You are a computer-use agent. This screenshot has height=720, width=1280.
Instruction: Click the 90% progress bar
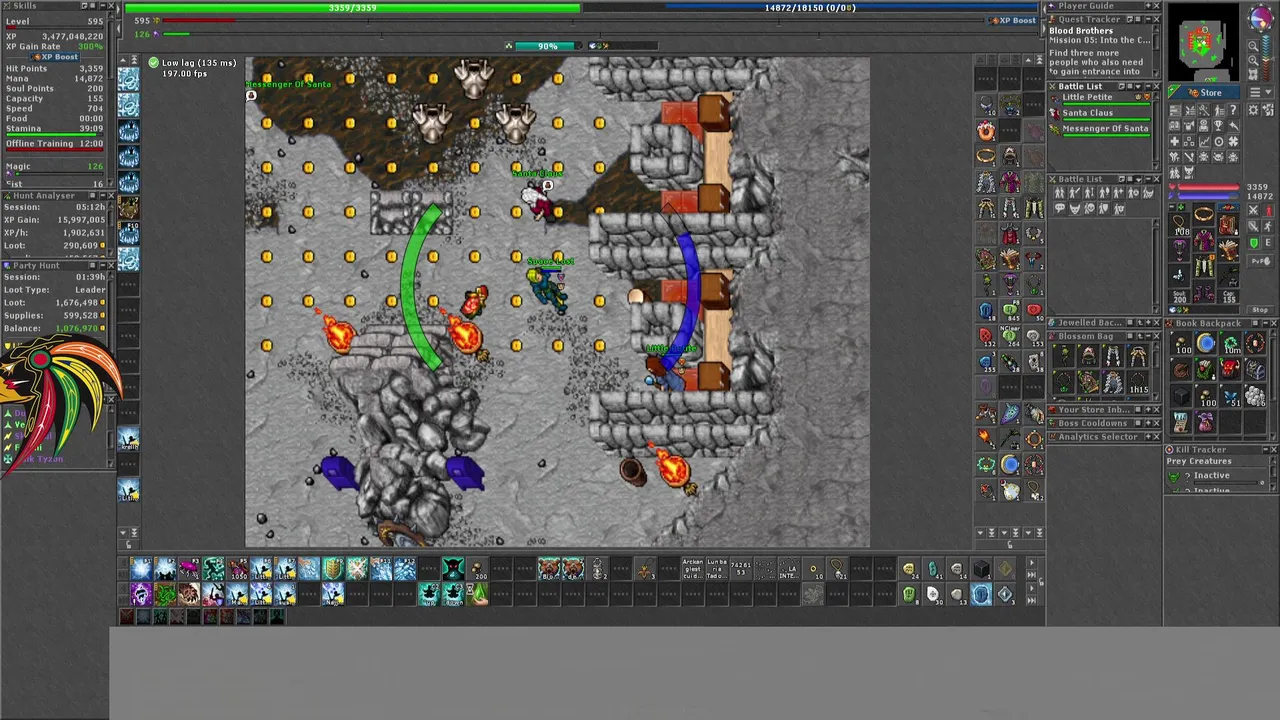pyautogui.click(x=546, y=46)
